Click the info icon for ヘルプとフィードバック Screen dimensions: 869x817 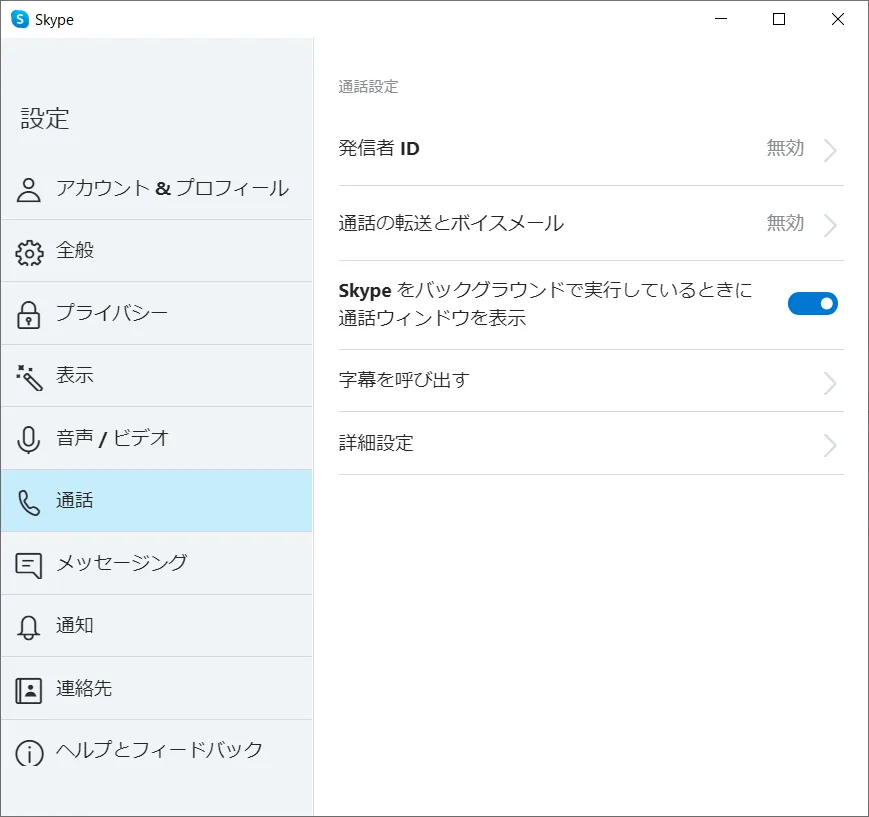29,752
